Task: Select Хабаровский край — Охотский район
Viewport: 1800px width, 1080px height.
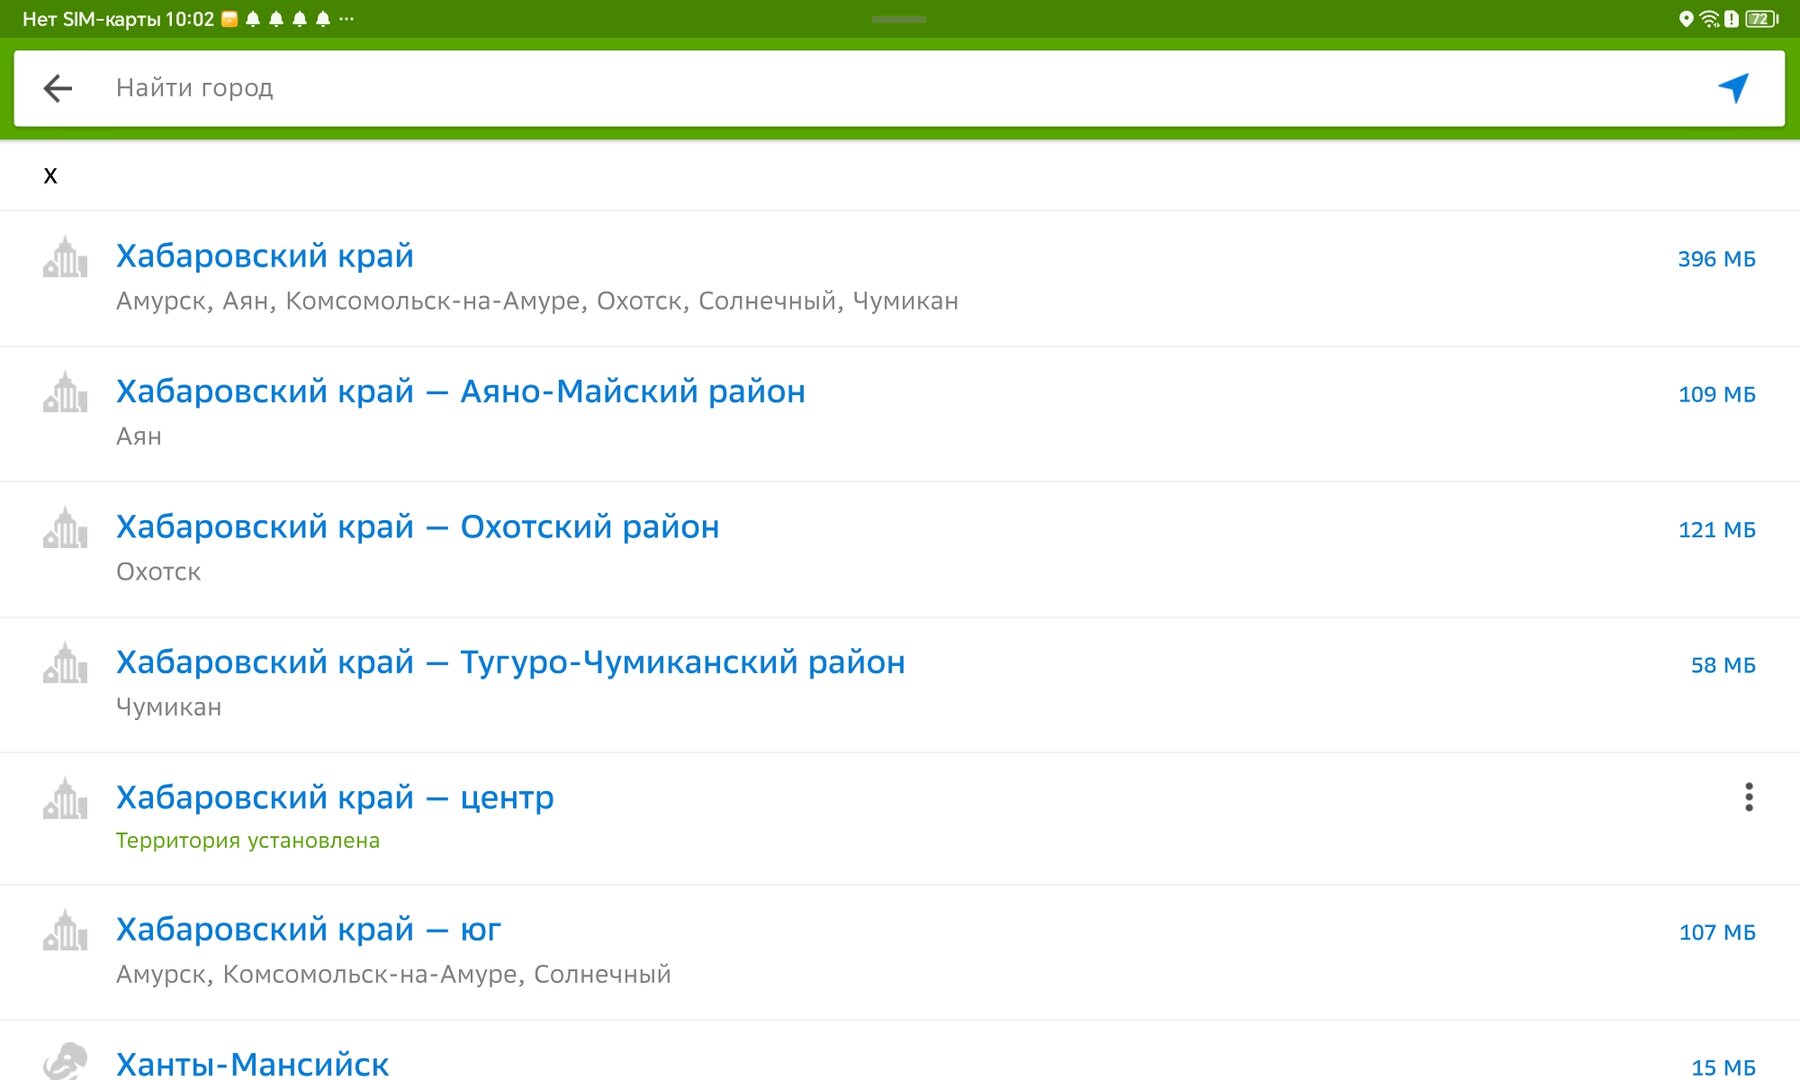Action: 417,527
